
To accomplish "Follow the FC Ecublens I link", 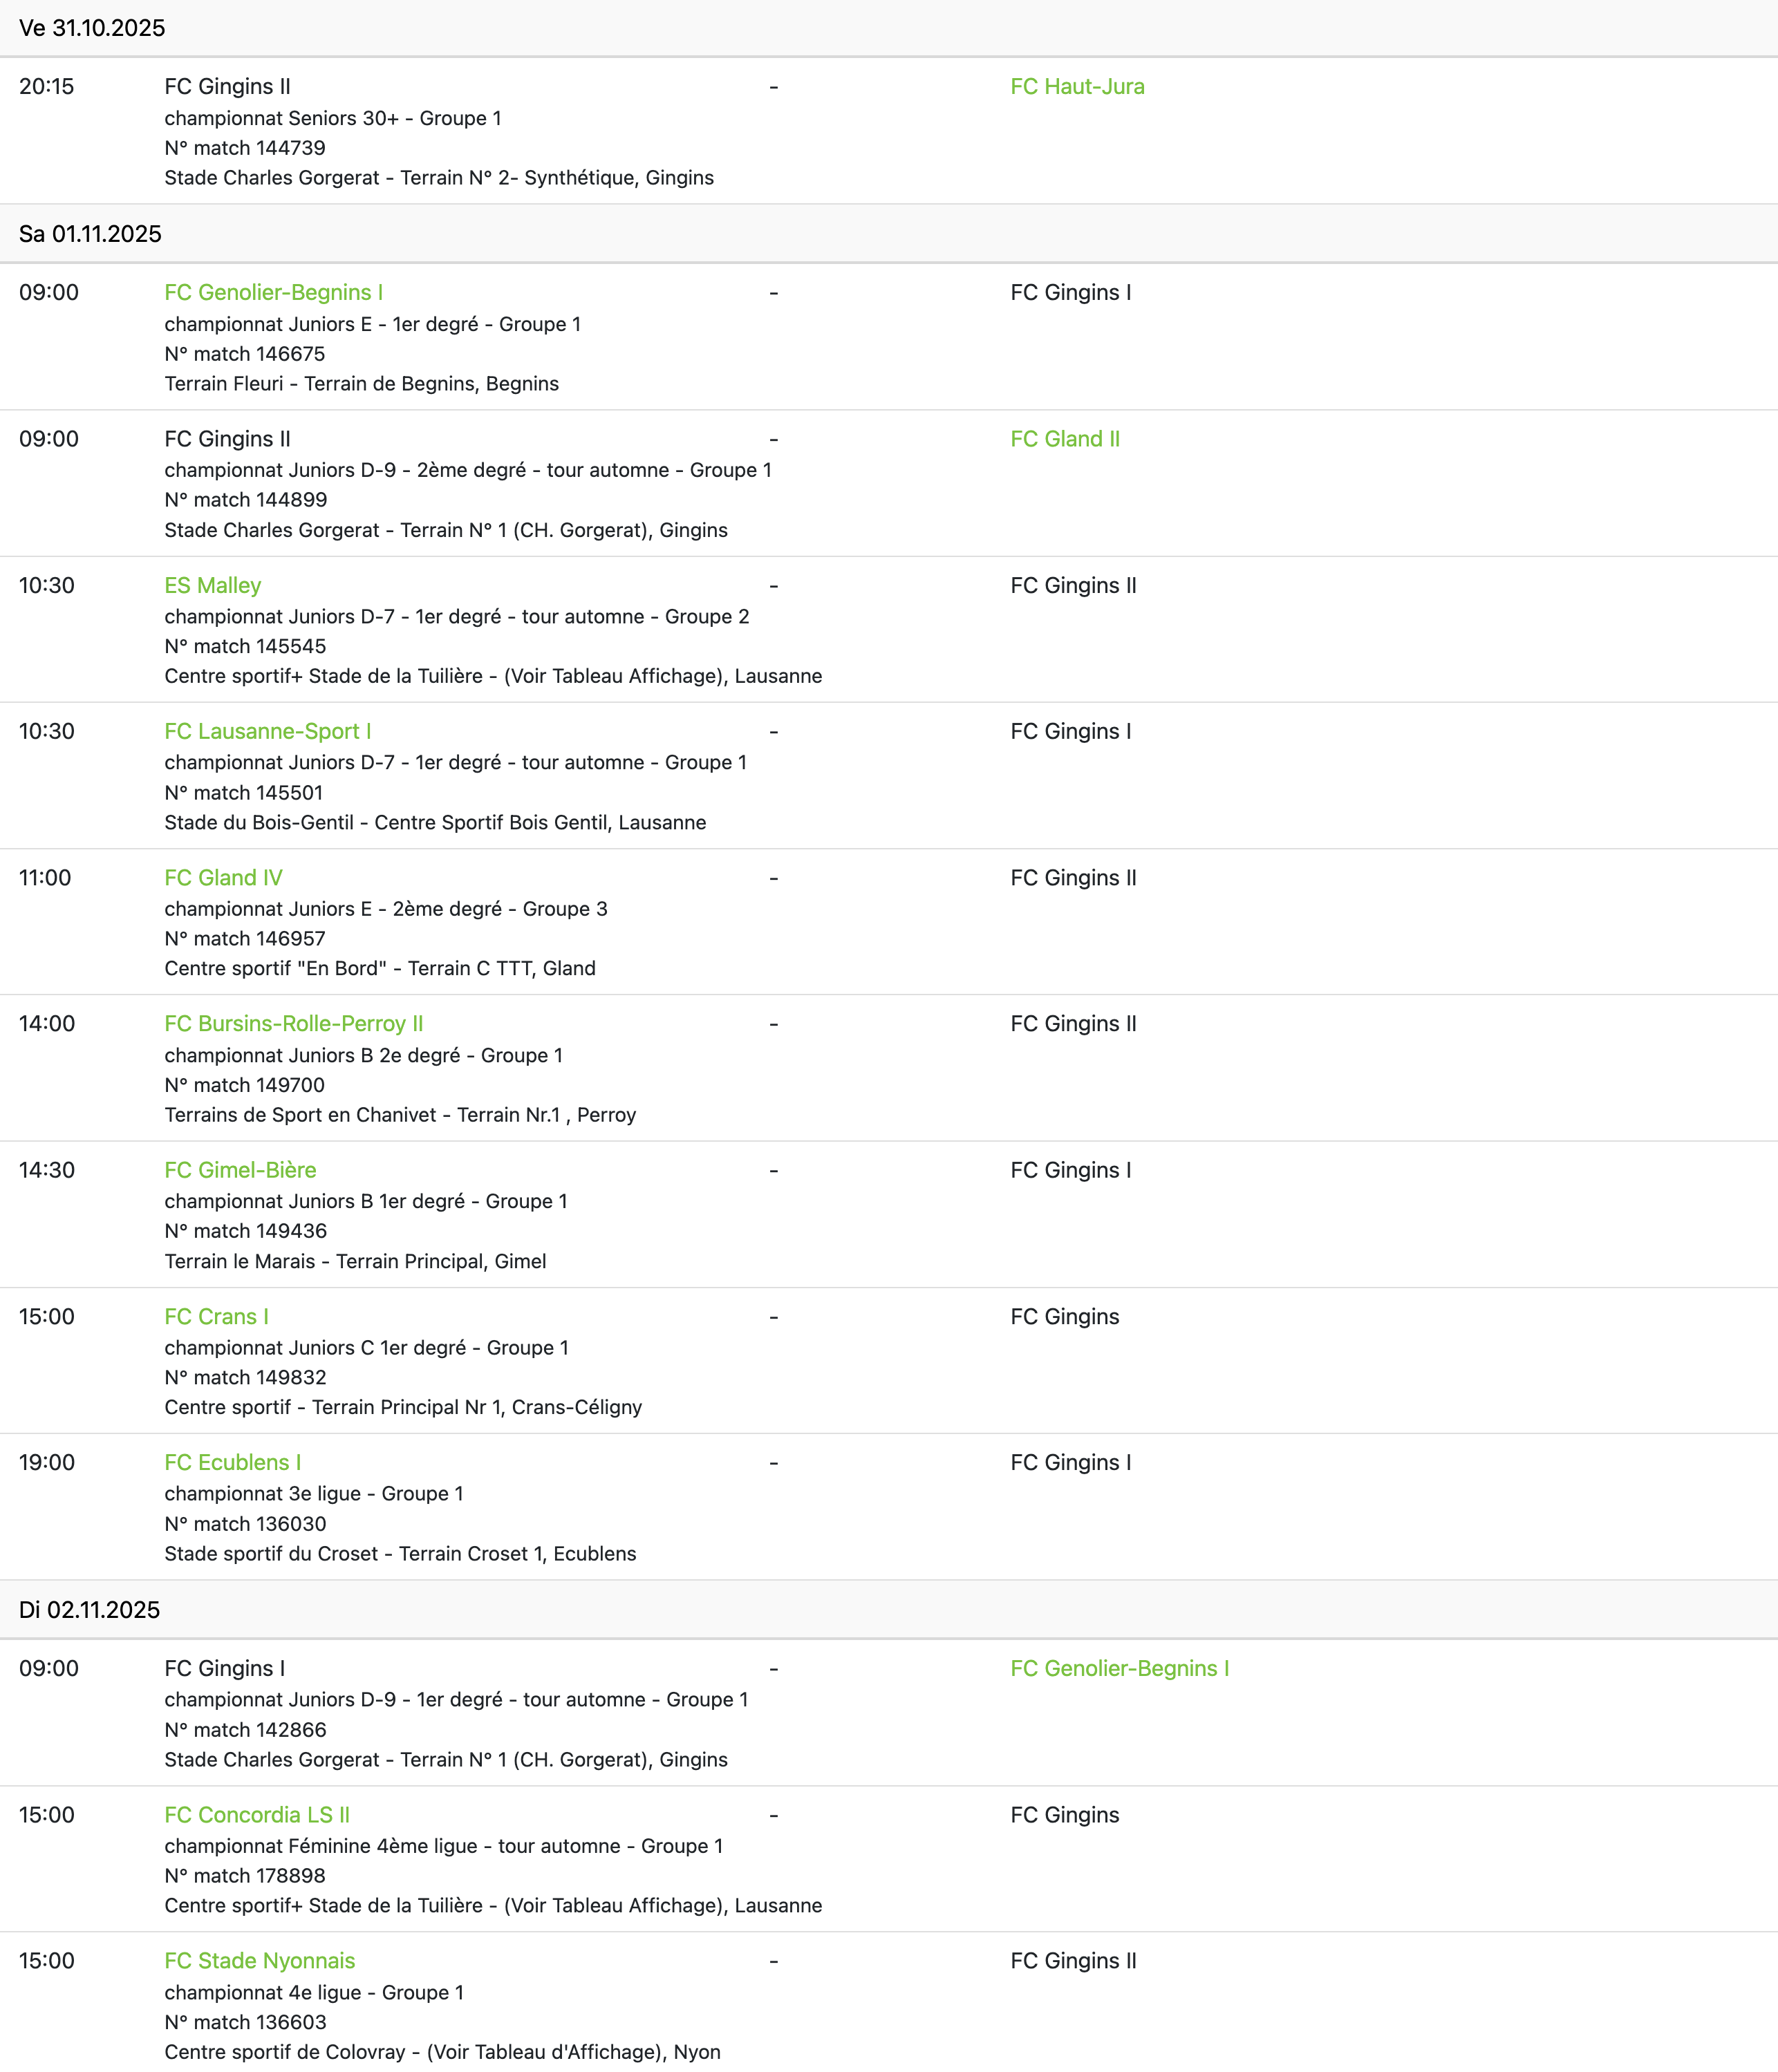I will click(232, 1463).
